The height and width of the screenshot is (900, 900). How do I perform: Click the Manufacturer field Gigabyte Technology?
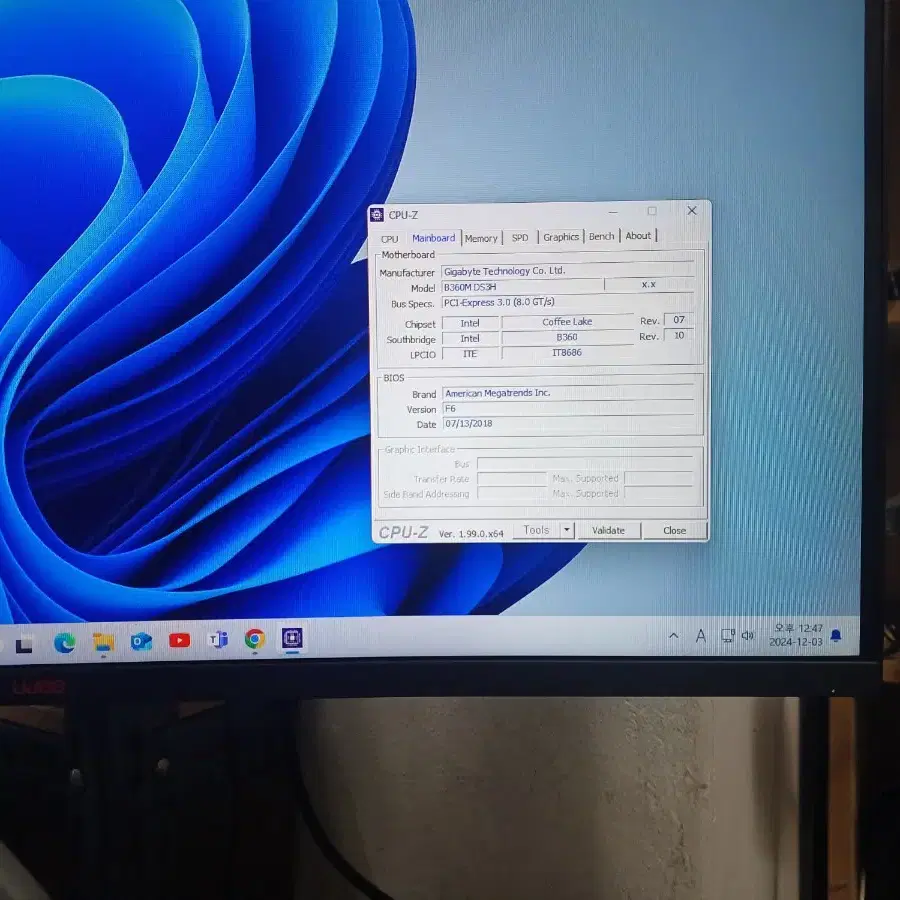(x=567, y=271)
